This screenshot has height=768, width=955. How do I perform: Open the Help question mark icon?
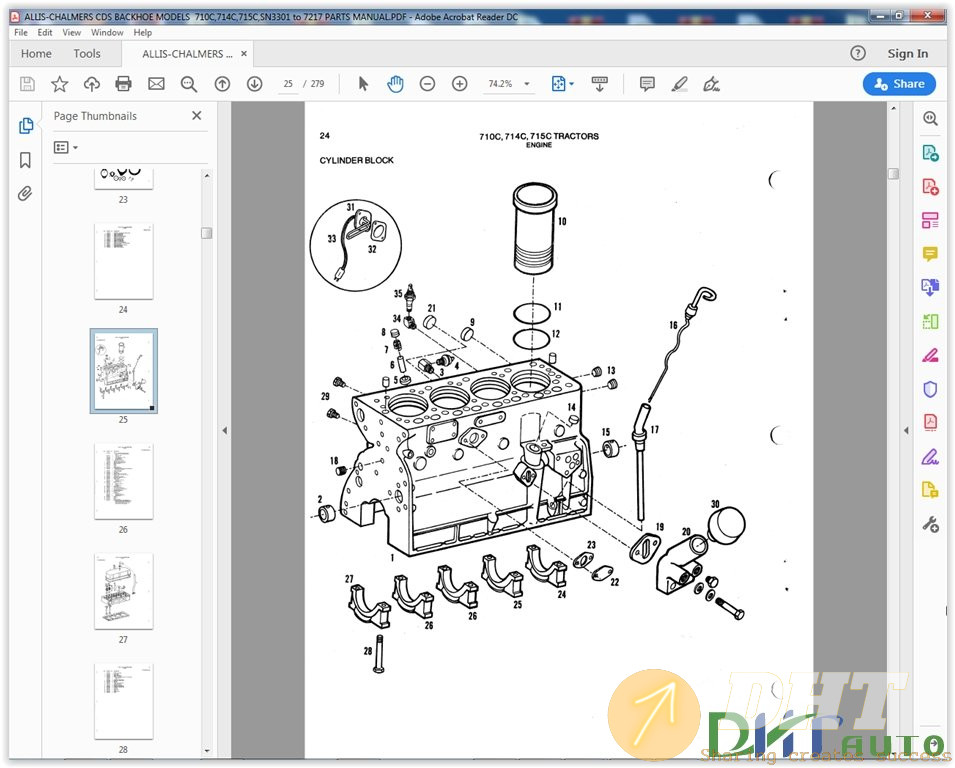[858, 54]
